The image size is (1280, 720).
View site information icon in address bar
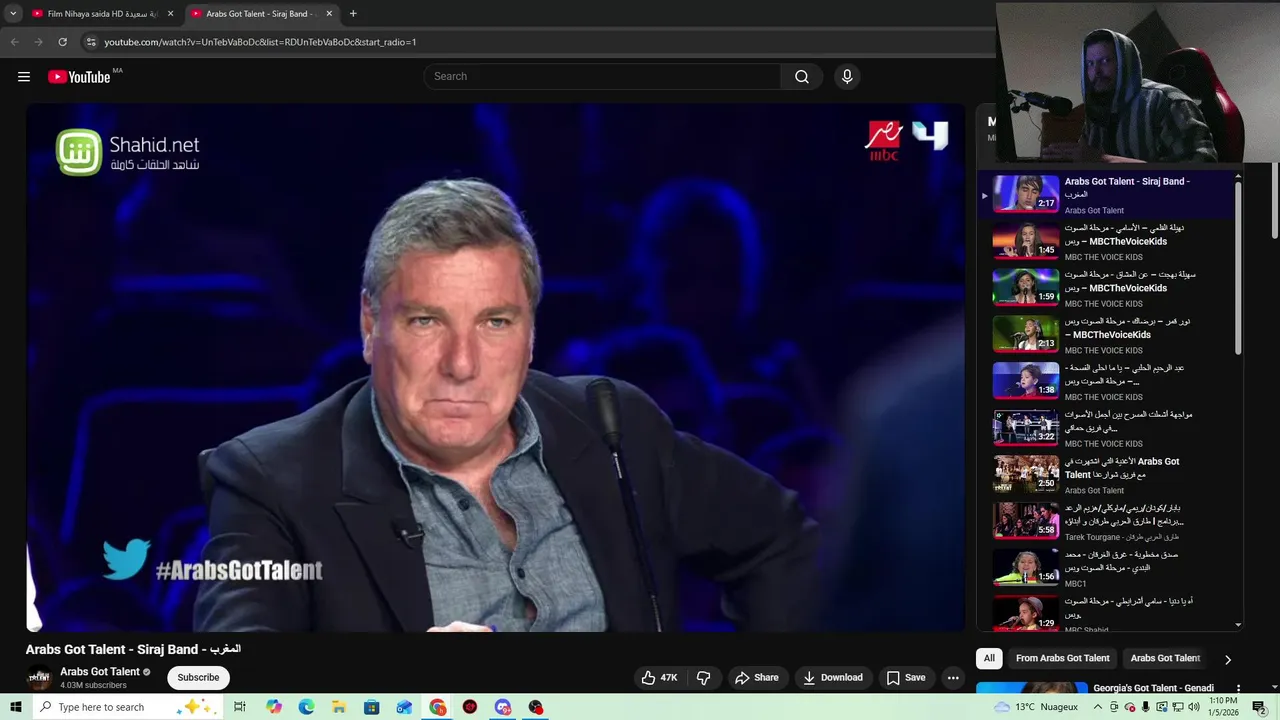[x=91, y=42]
